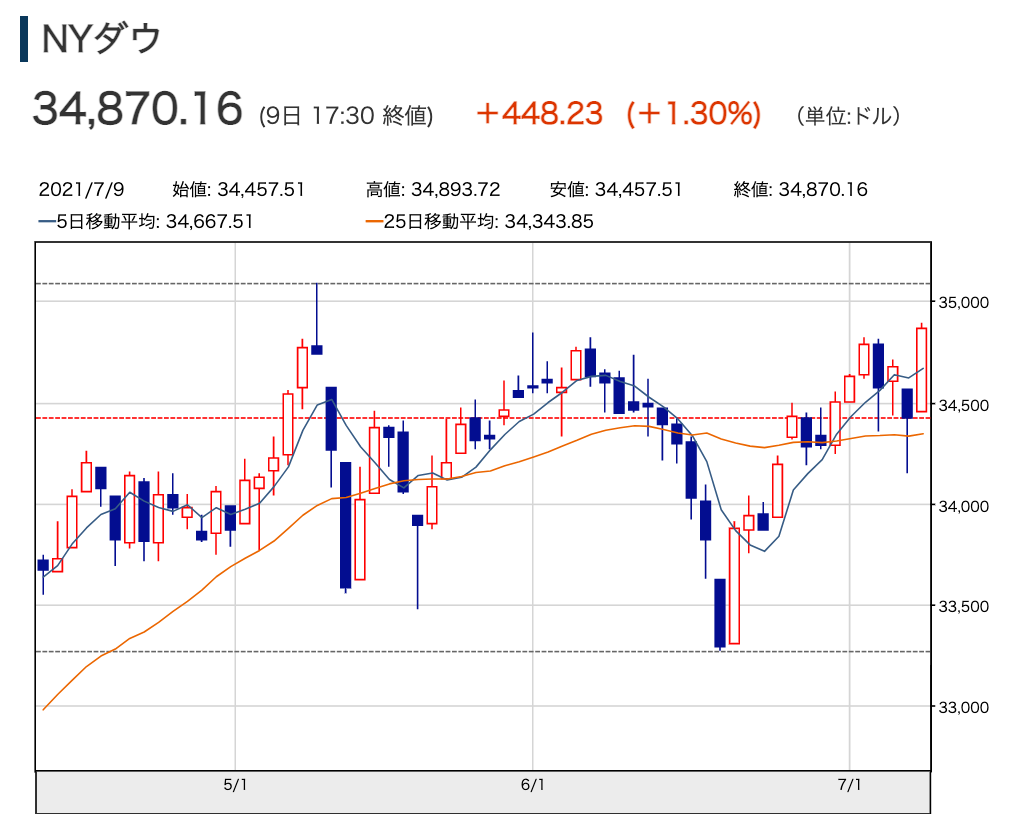Click the date 2021/7/9 label

coord(81,190)
